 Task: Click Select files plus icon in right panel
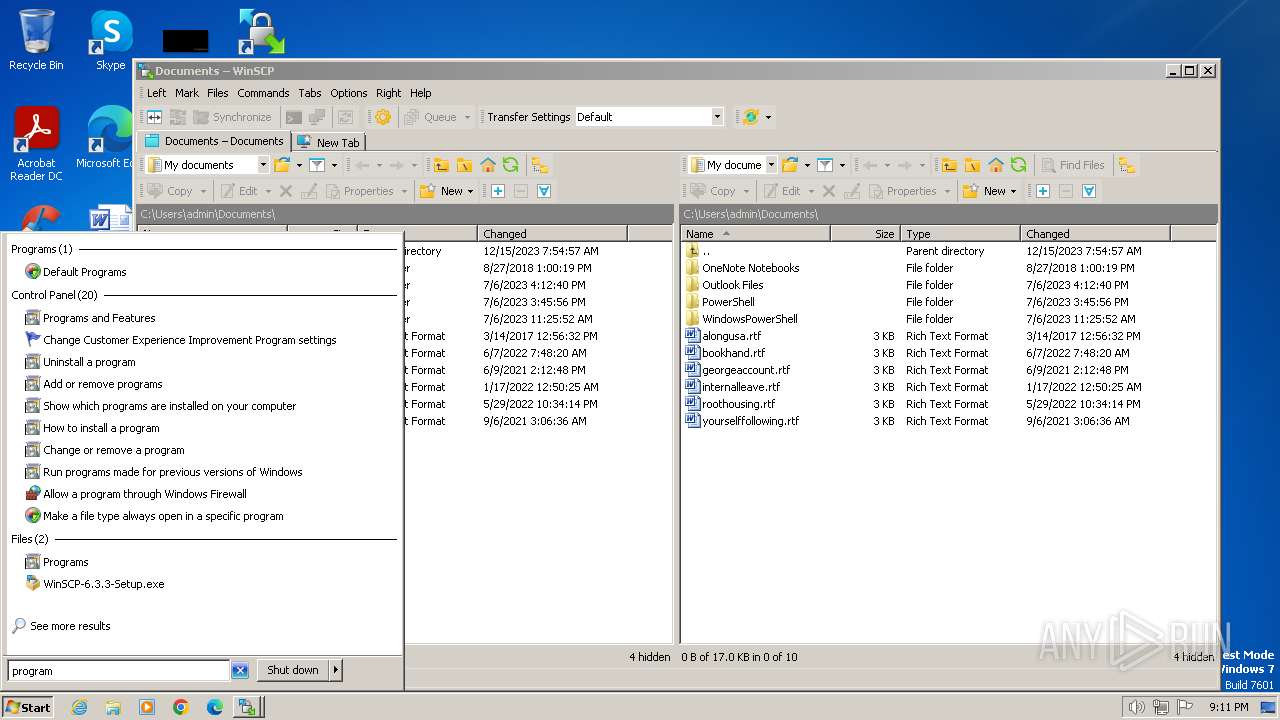coord(1042,191)
